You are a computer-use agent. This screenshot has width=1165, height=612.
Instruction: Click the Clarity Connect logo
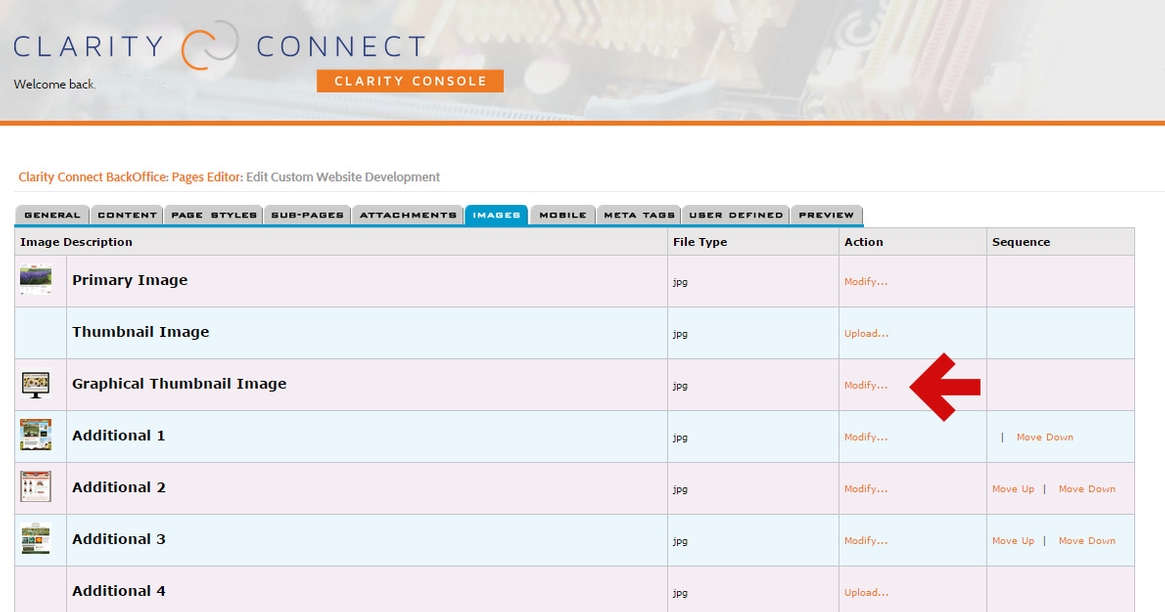[x=220, y=47]
